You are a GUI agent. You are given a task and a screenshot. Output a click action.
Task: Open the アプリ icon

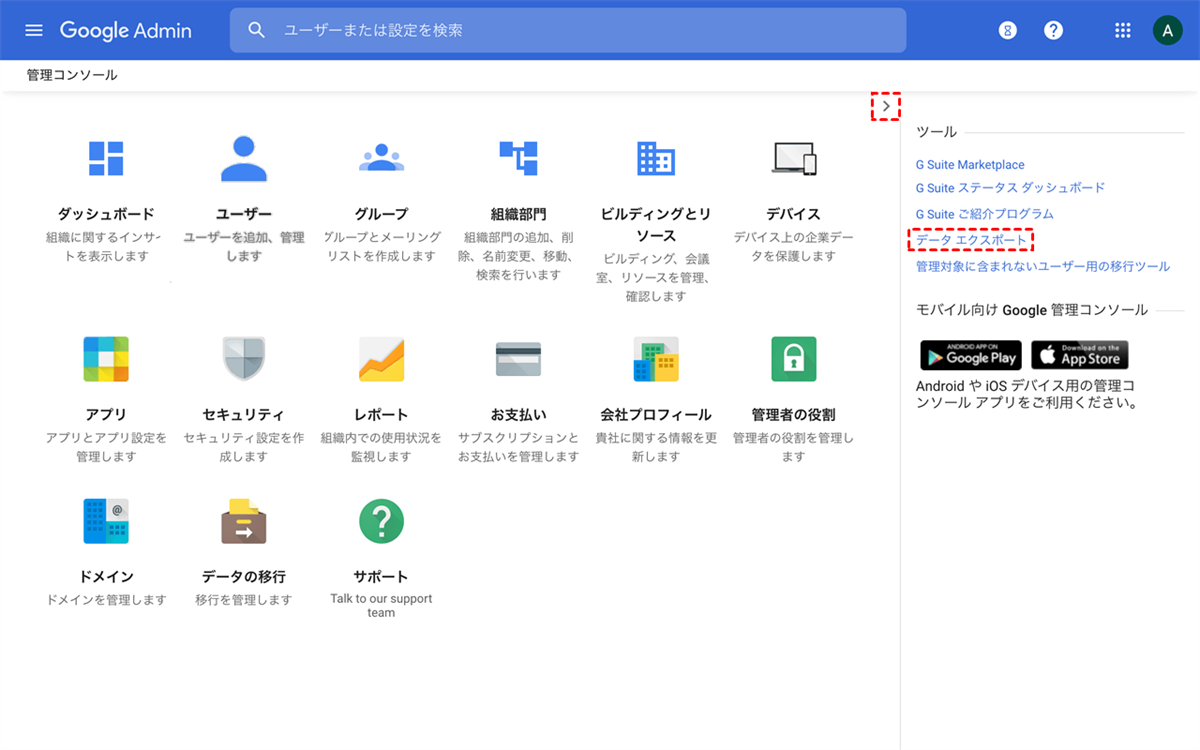point(106,359)
